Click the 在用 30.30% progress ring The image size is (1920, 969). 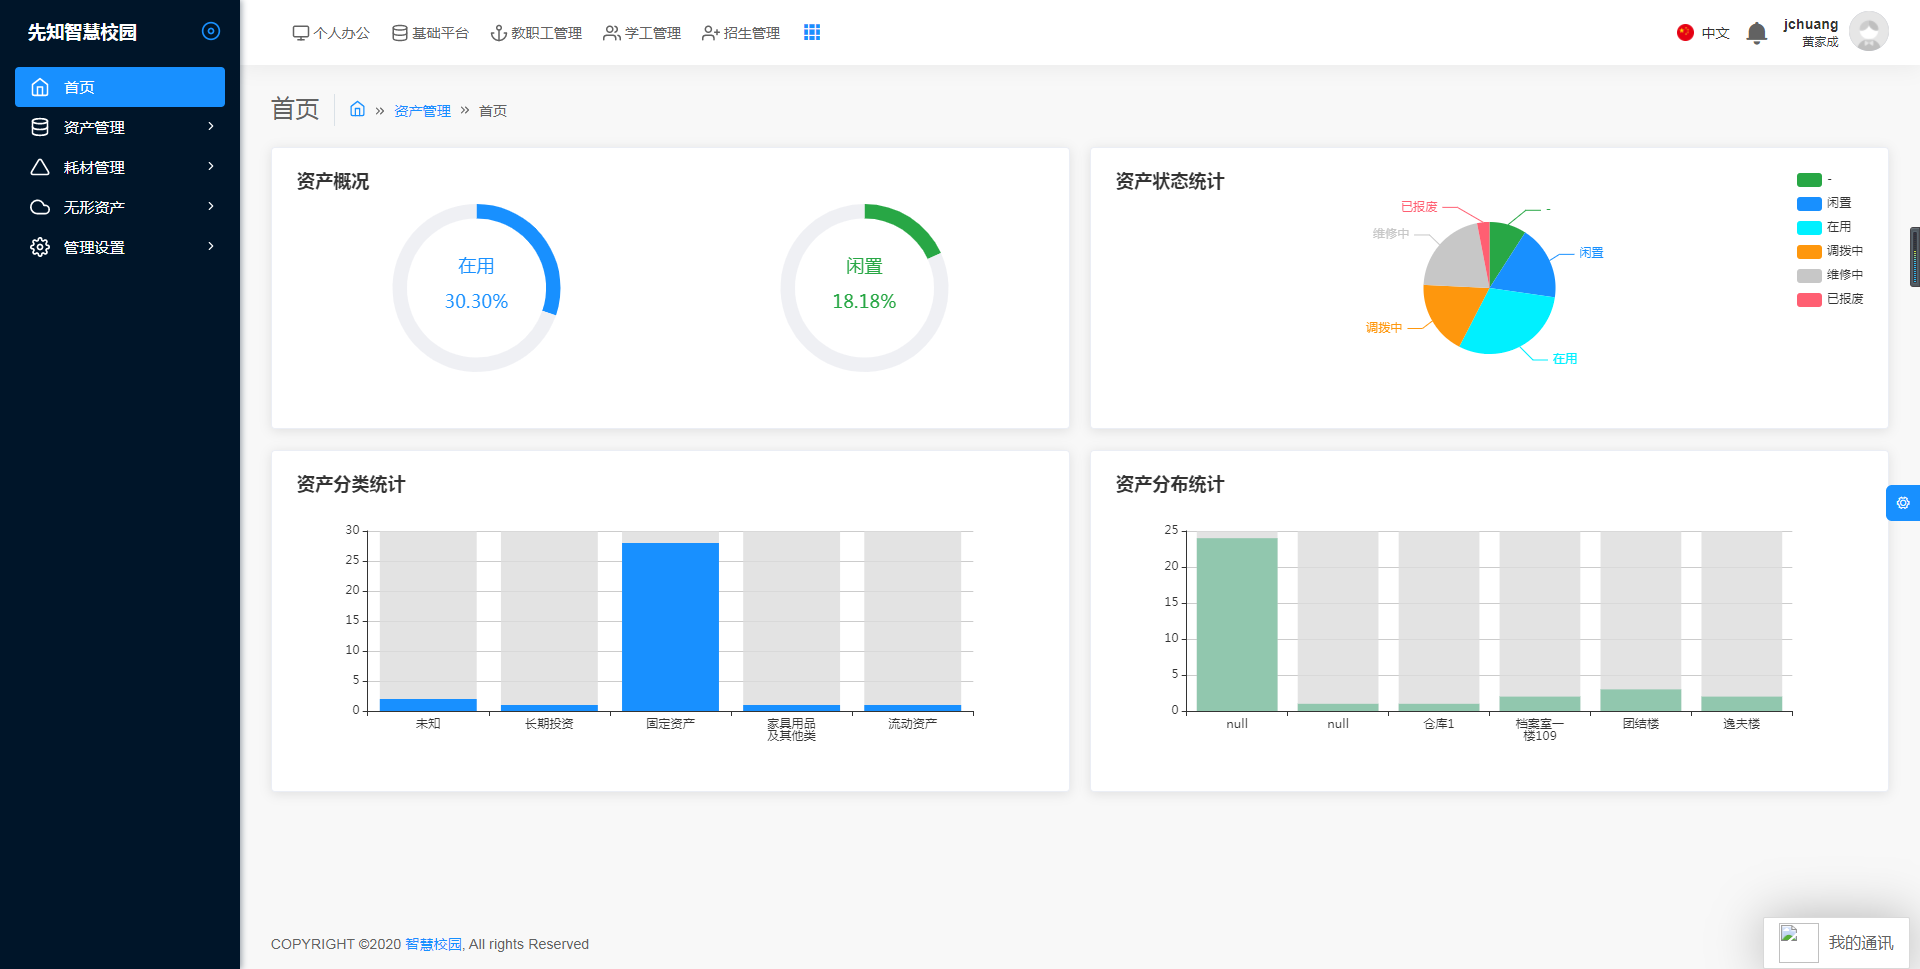[x=476, y=288]
